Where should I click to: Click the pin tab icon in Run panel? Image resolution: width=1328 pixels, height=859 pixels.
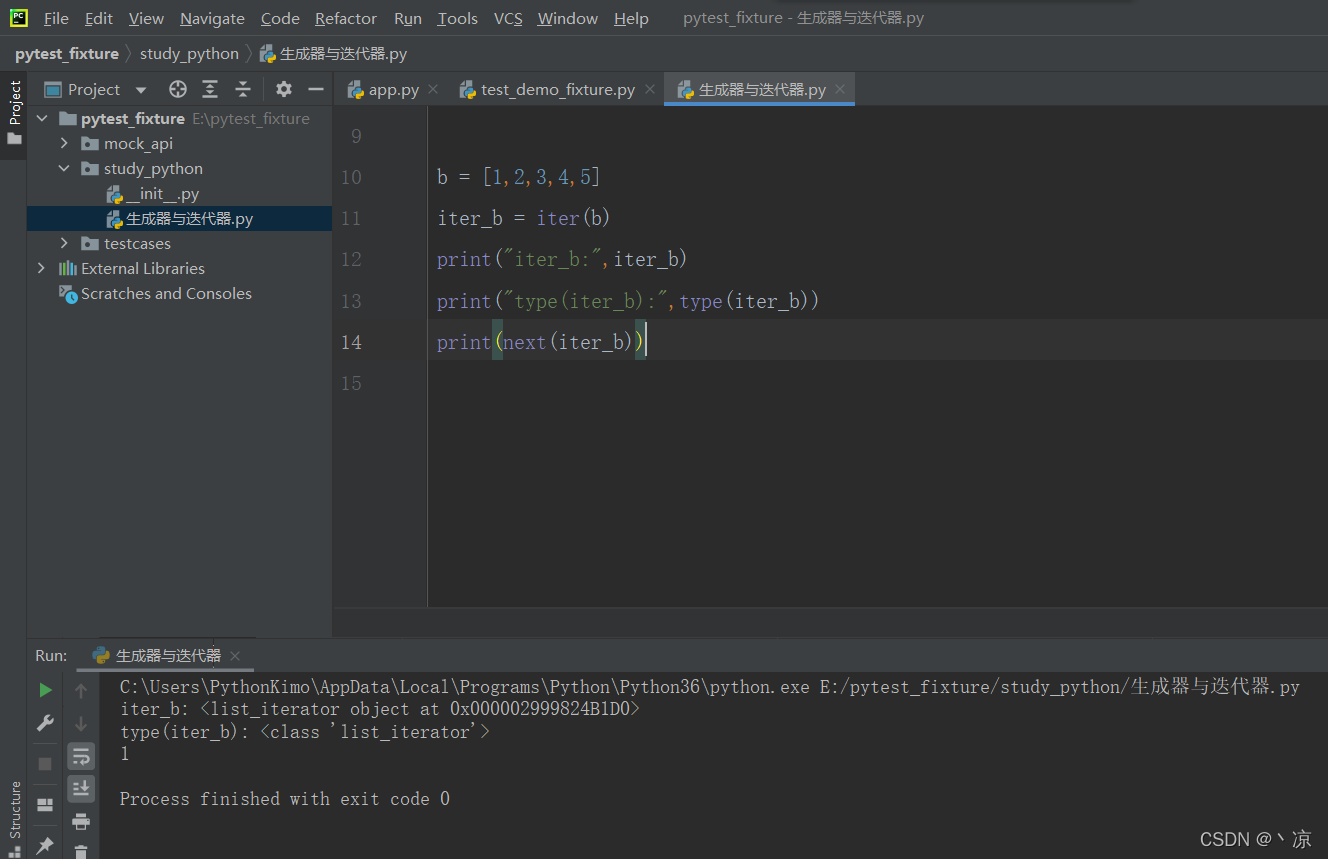[x=45, y=846]
